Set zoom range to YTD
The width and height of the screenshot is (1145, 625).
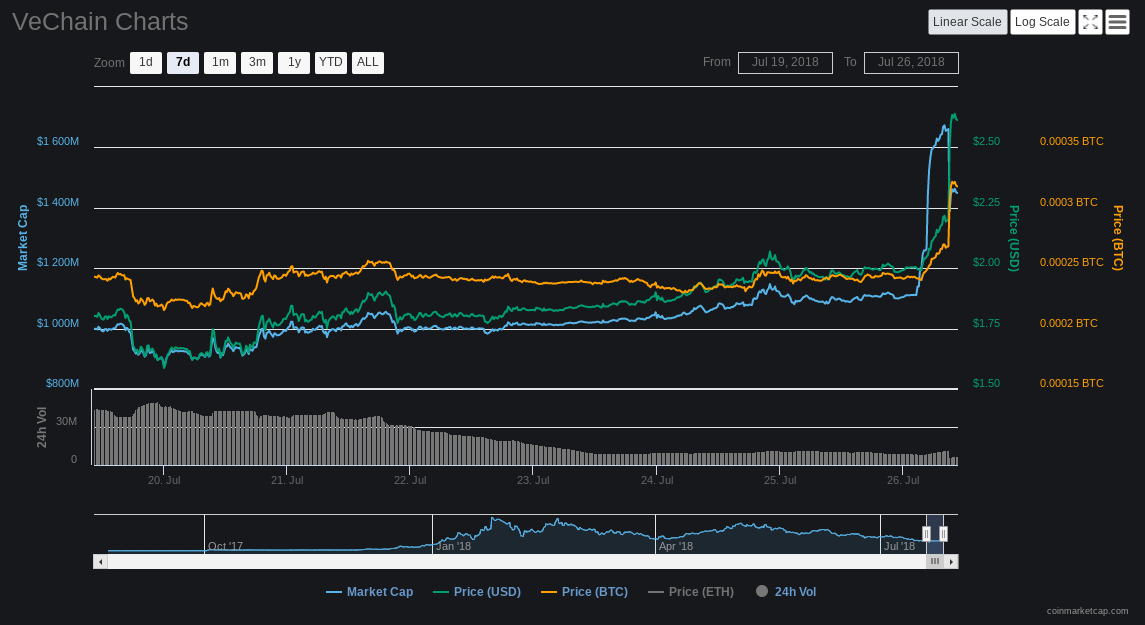click(331, 63)
